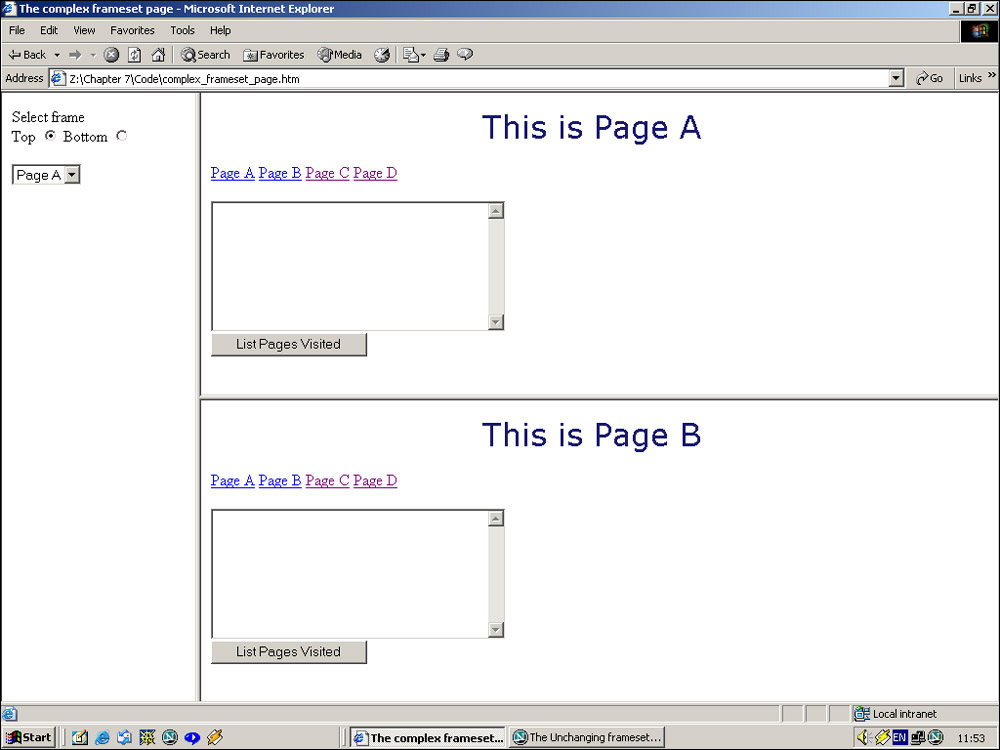Viewport: 1000px width, 750px height.
Task: Open Internet Explorer from Quick Launch
Action: pos(102,738)
